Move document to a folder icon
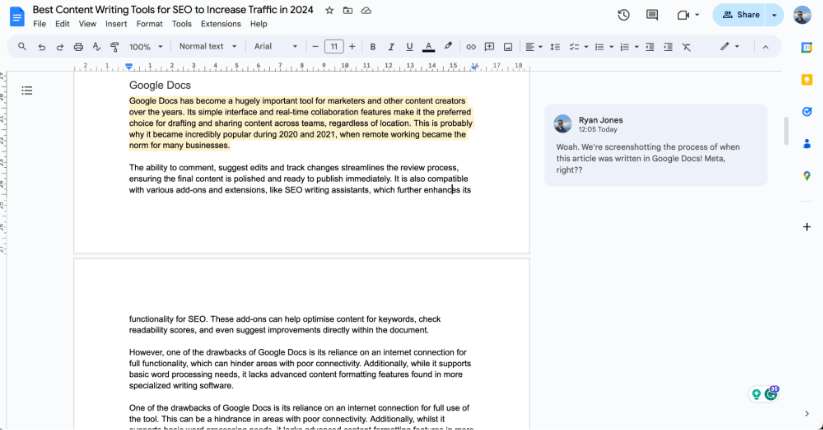823x430 pixels. (347, 10)
